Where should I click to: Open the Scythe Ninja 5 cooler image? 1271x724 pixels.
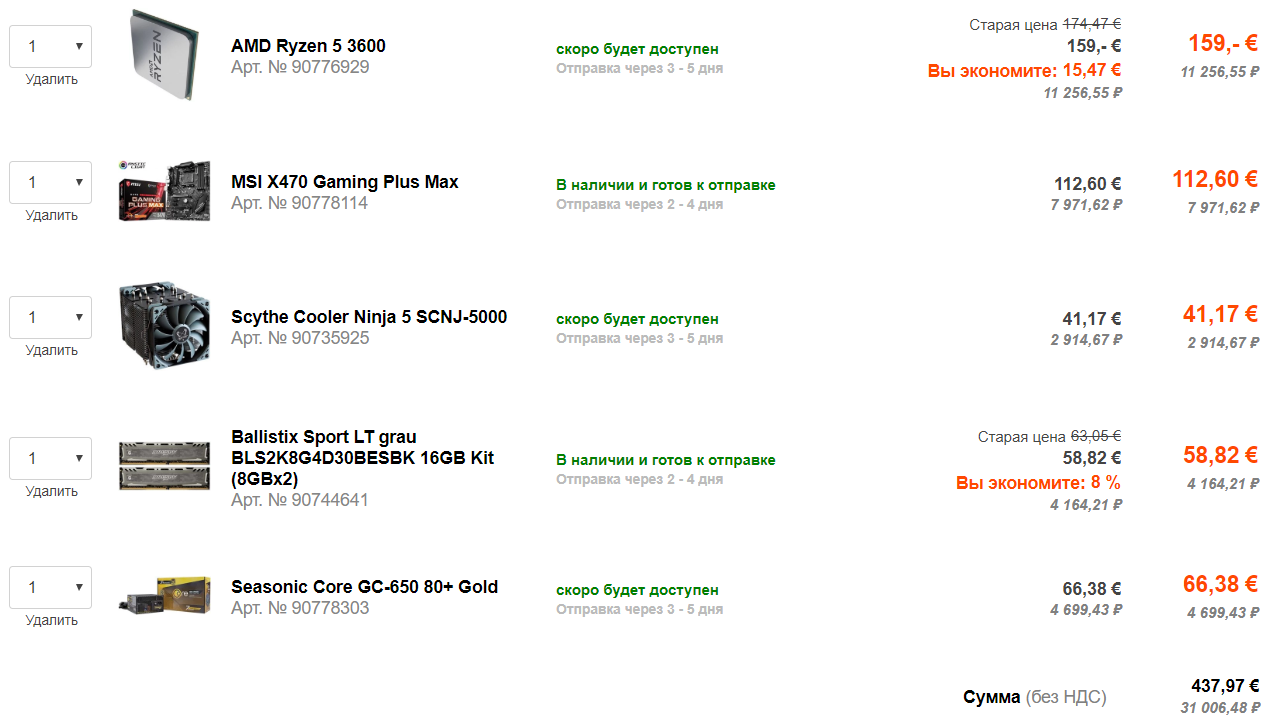[165, 325]
